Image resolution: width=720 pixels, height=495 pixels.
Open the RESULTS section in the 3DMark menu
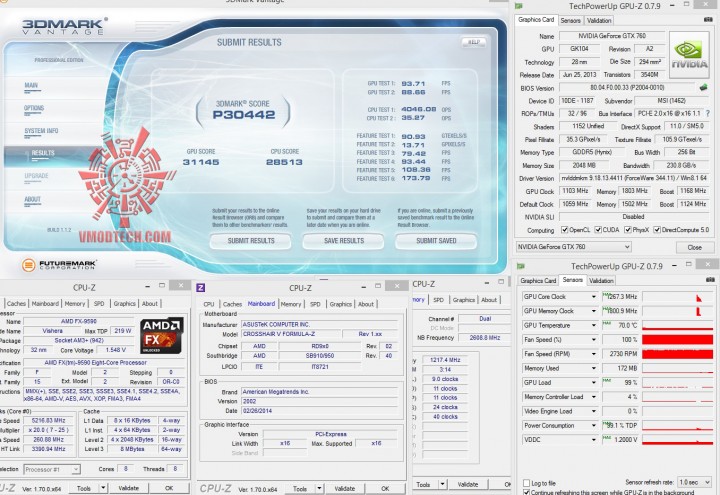(43, 153)
